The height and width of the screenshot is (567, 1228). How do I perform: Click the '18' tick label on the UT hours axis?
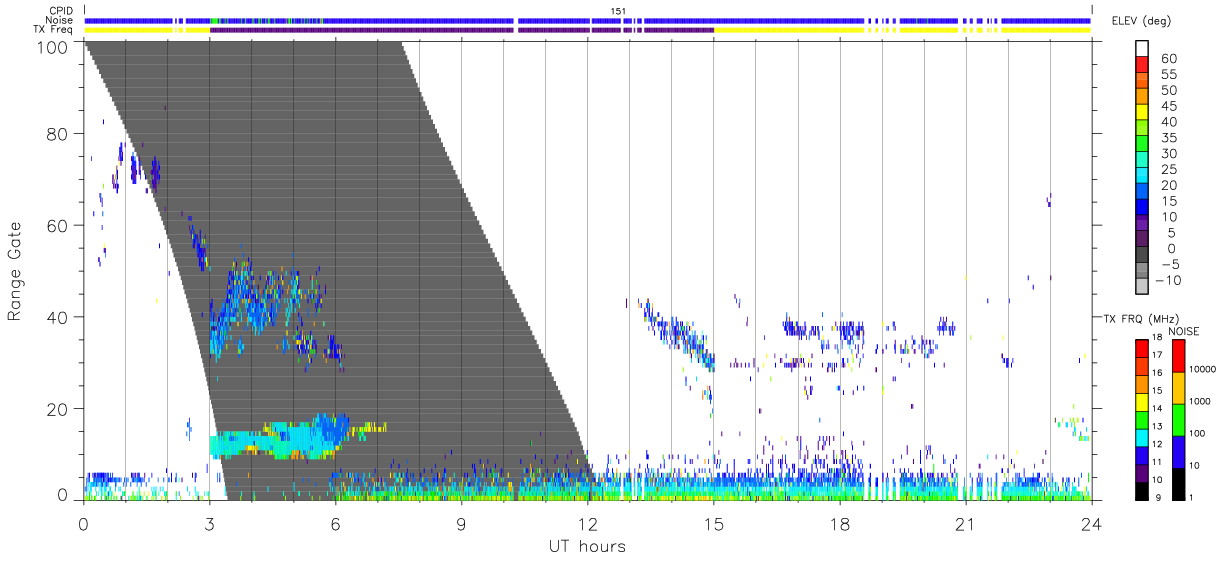pyautogui.click(x=840, y=522)
